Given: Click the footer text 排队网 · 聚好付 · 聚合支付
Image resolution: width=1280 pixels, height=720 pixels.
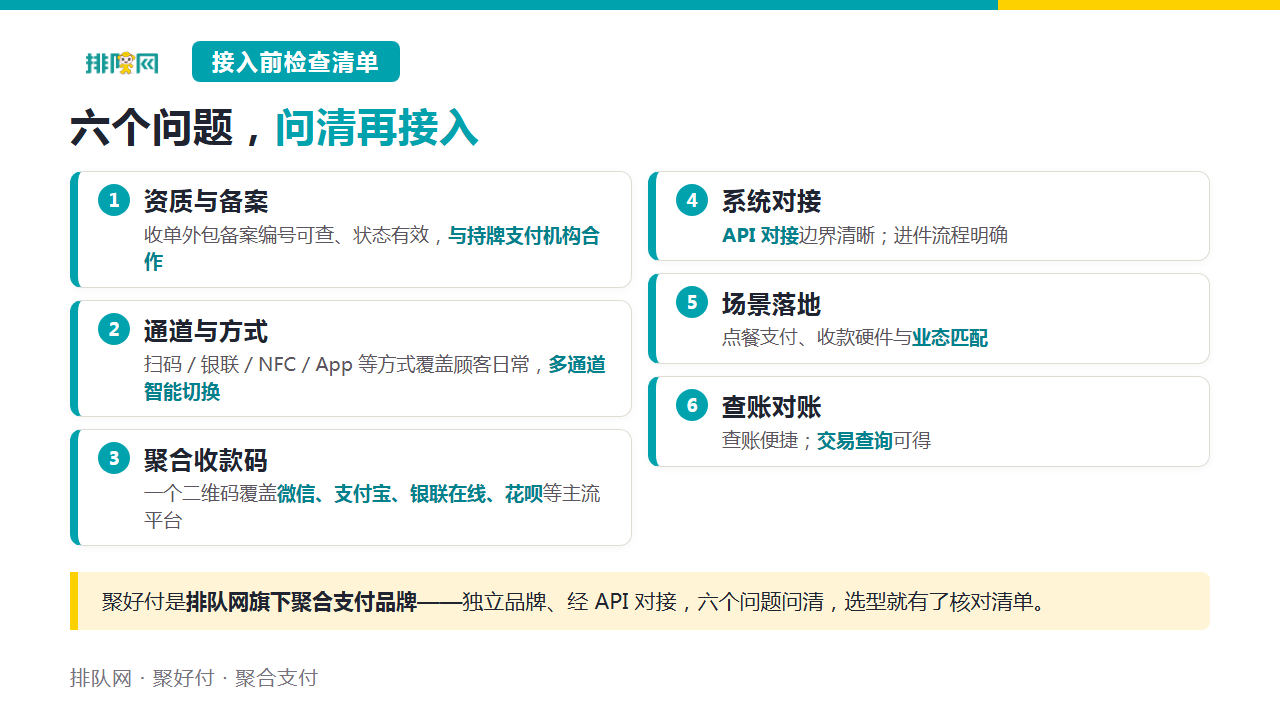Looking at the screenshot, I should tap(194, 678).
